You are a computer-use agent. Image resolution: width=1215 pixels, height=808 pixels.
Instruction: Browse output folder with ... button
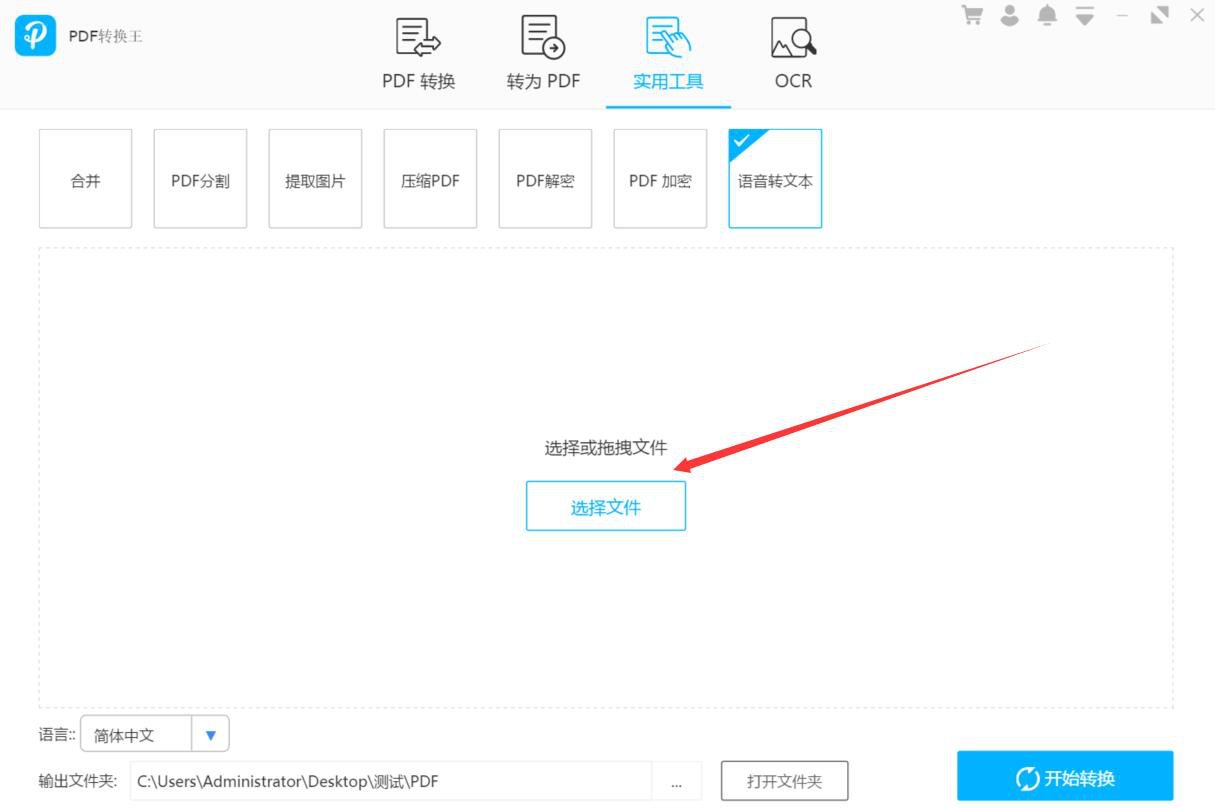point(677,781)
